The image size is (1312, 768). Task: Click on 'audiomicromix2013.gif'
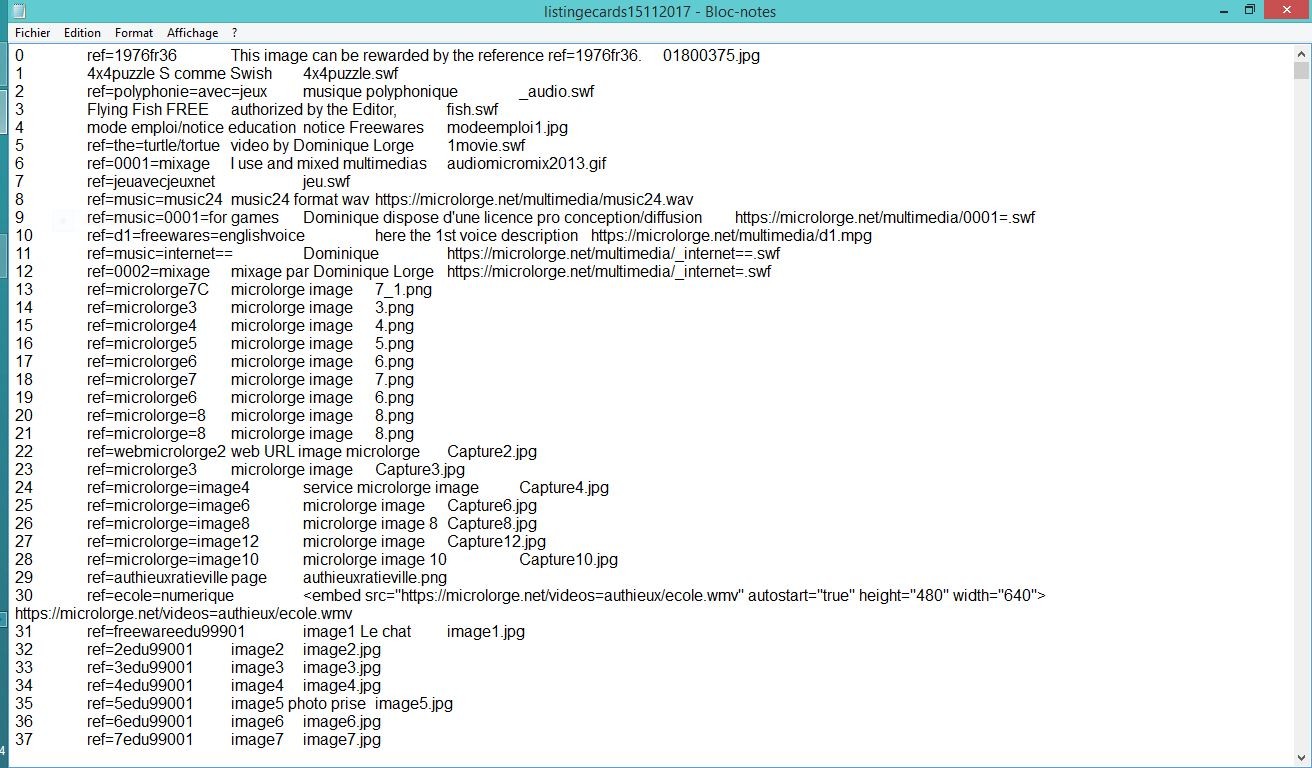[526, 164]
